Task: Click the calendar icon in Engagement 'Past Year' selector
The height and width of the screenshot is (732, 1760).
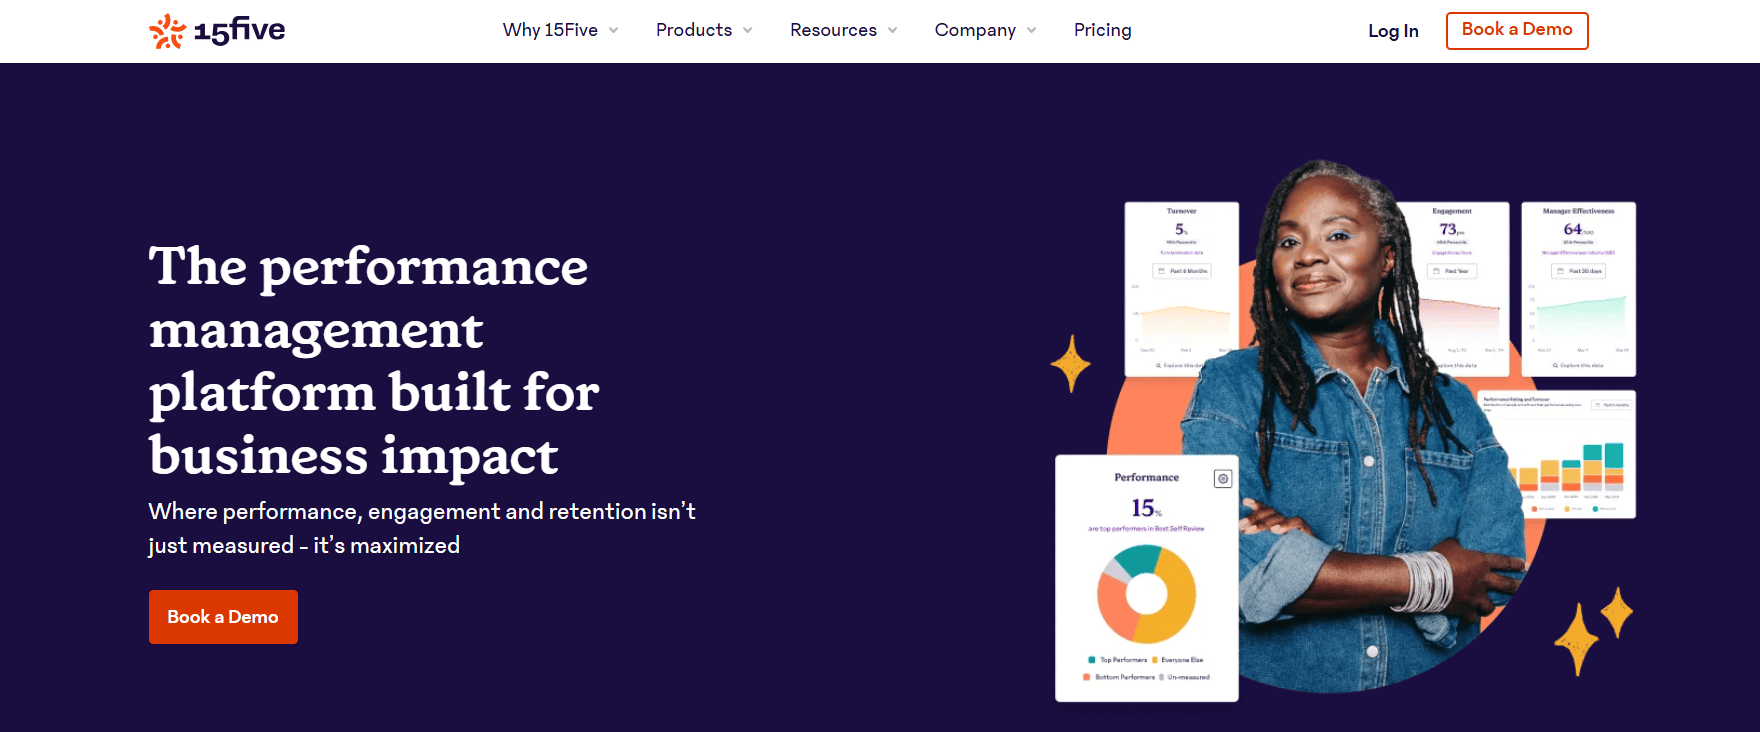Action: (x=1437, y=271)
